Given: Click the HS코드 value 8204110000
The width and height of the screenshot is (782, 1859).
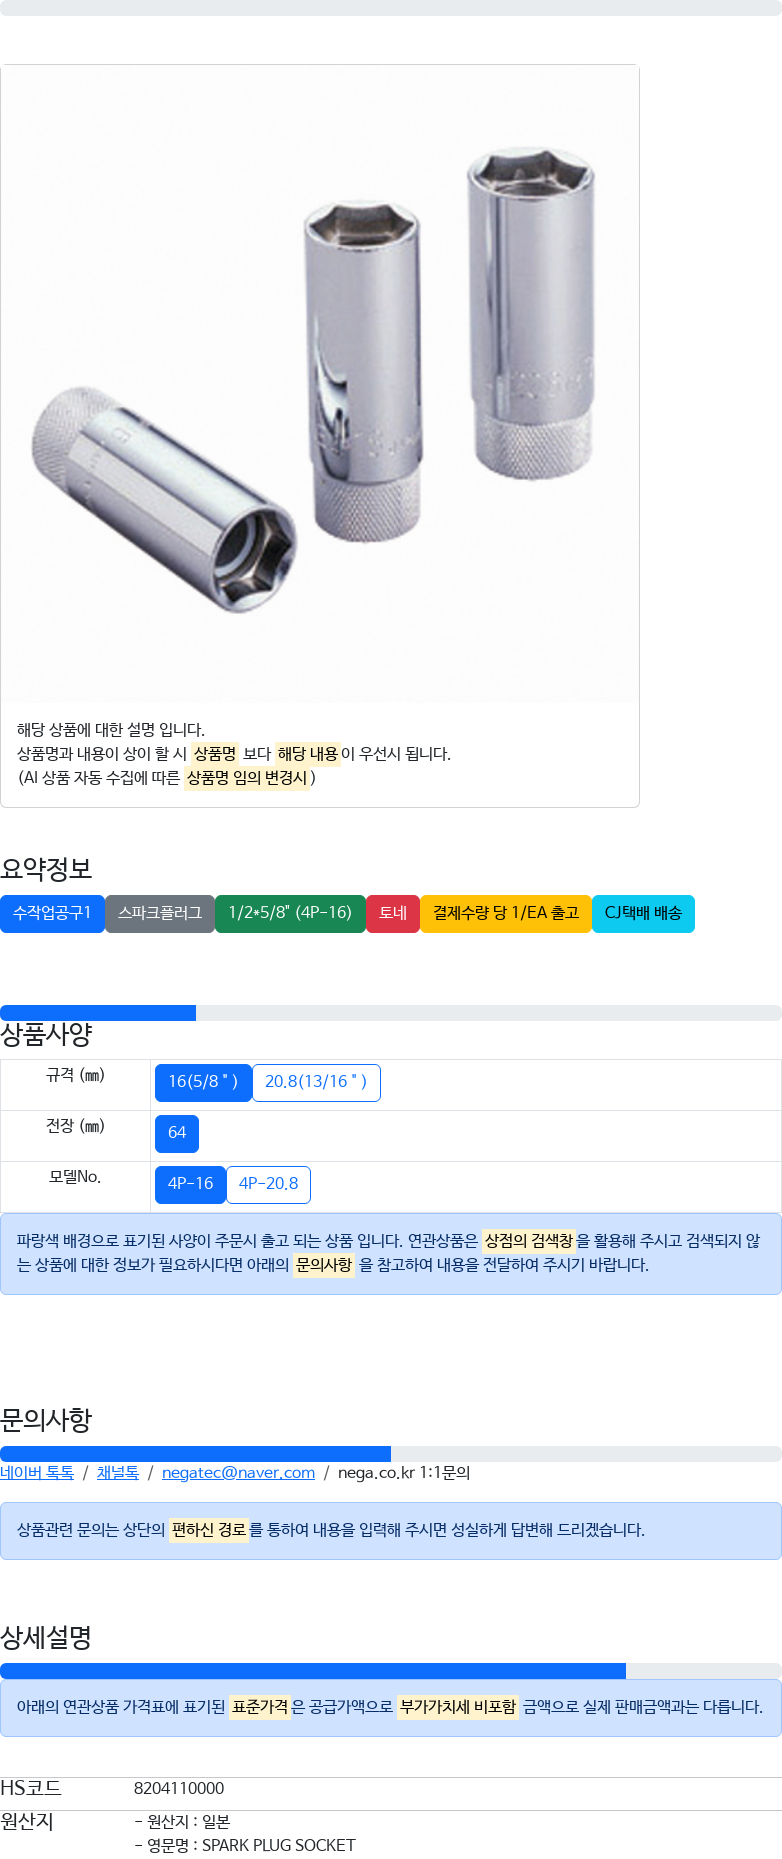Looking at the screenshot, I should (x=179, y=1788).
